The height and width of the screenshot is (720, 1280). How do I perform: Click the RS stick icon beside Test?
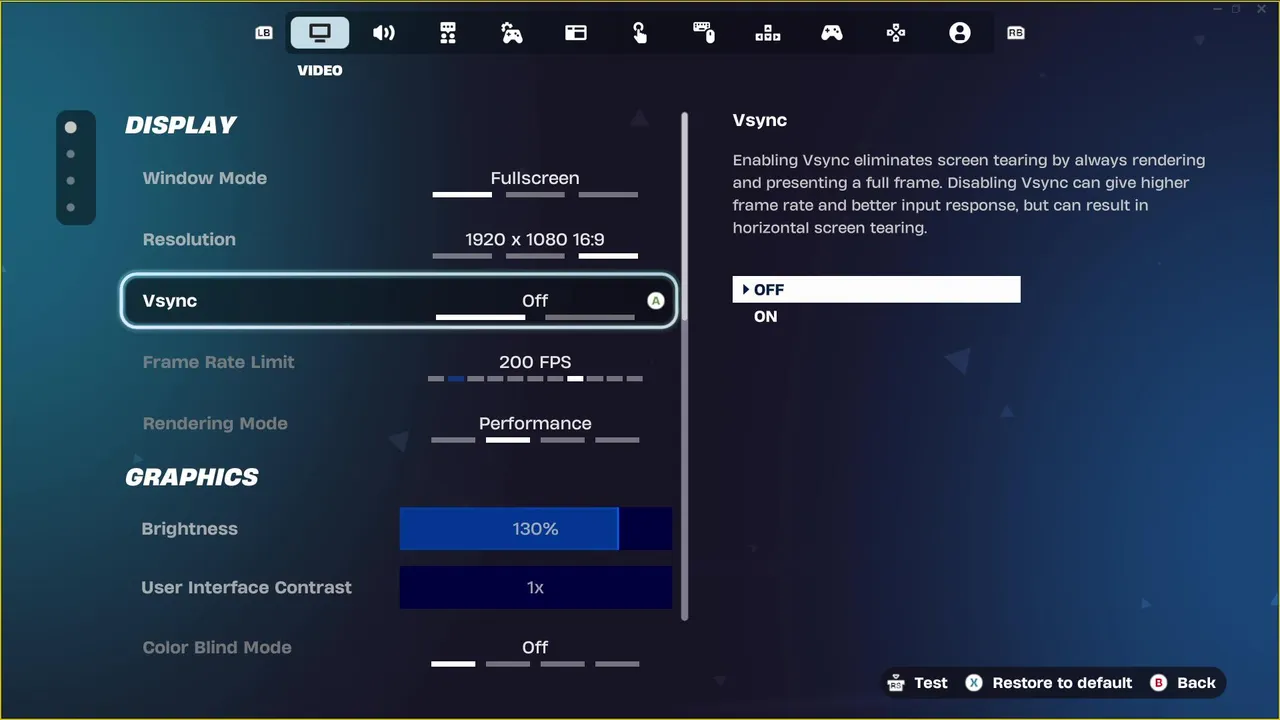coord(896,683)
